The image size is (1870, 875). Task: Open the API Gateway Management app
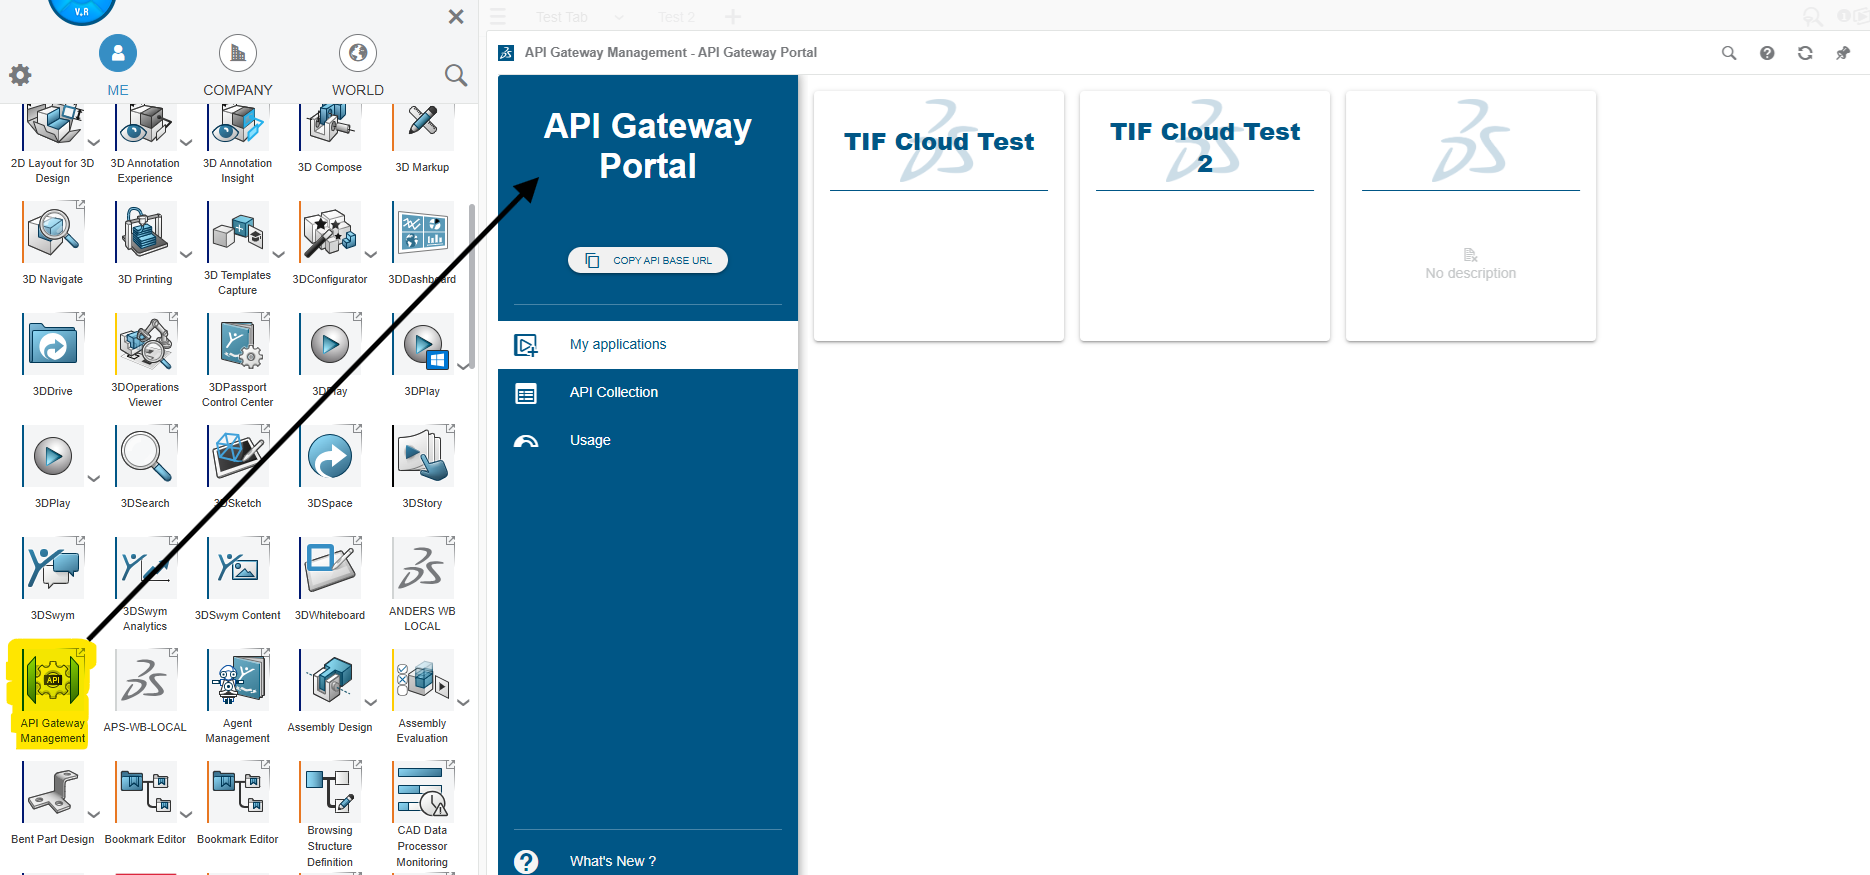pyautogui.click(x=53, y=695)
